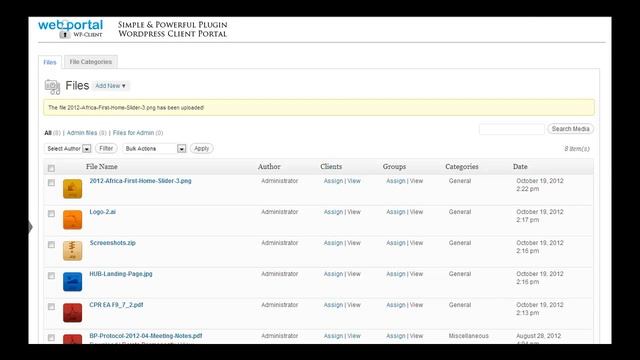Click the Clients column header
This screenshot has height=360, width=640.
(331, 167)
